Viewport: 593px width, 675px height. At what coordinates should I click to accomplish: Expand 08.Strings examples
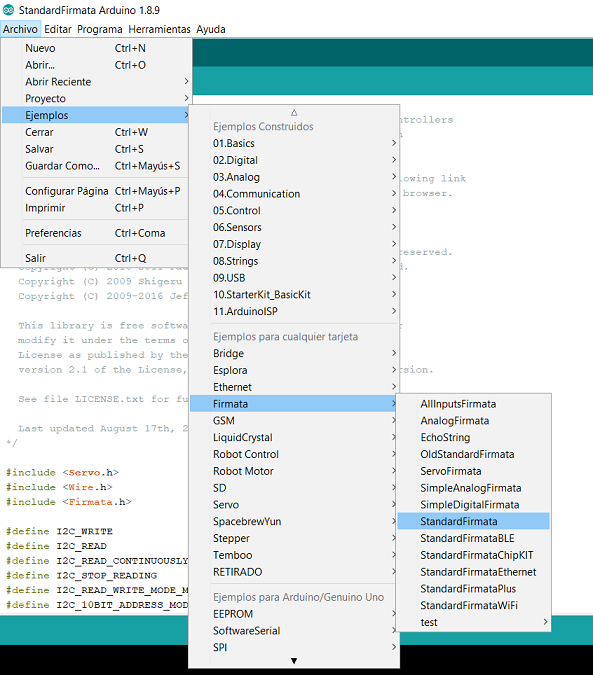click(x=294, y=261)
